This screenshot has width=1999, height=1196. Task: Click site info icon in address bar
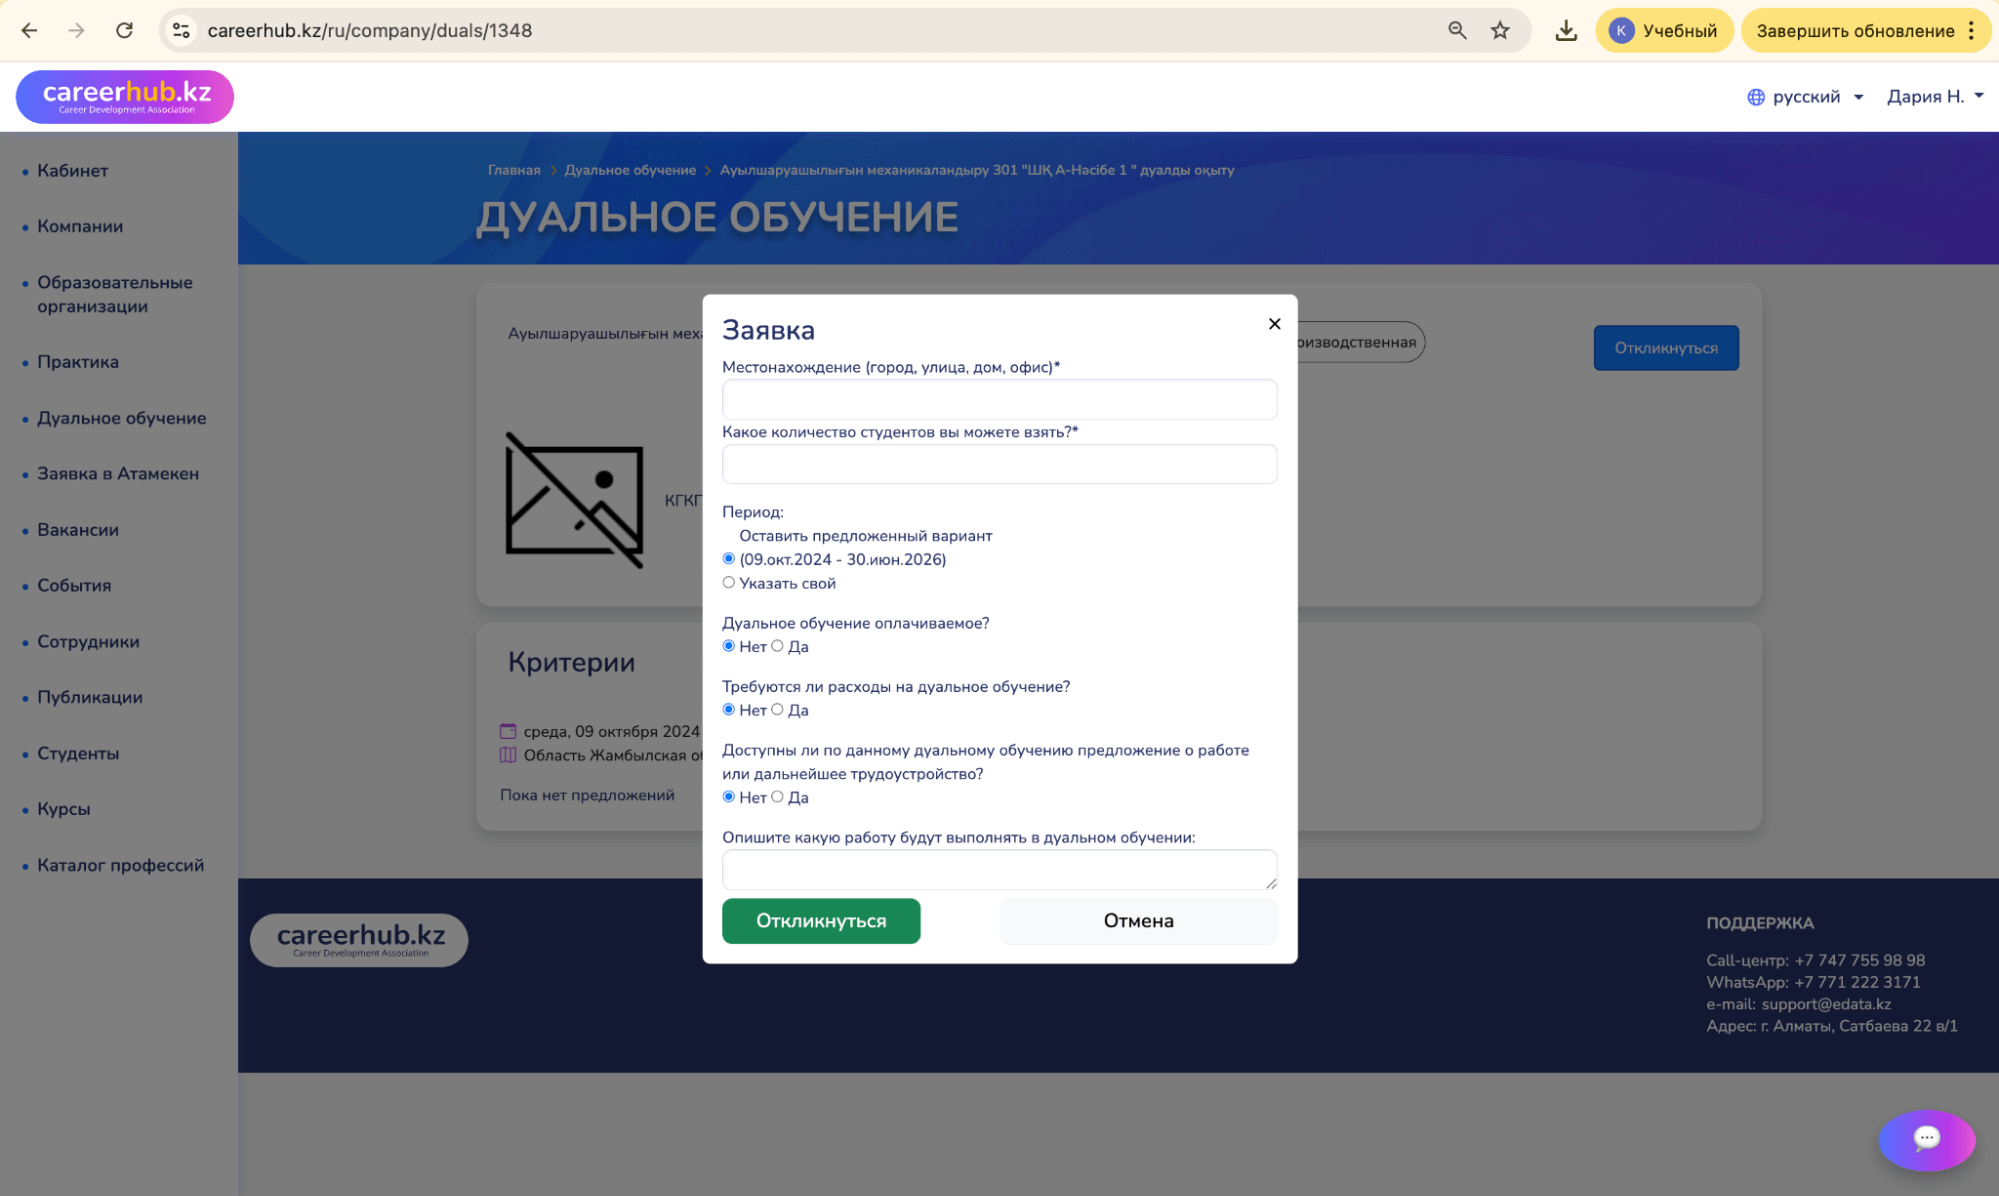point(181,30)
